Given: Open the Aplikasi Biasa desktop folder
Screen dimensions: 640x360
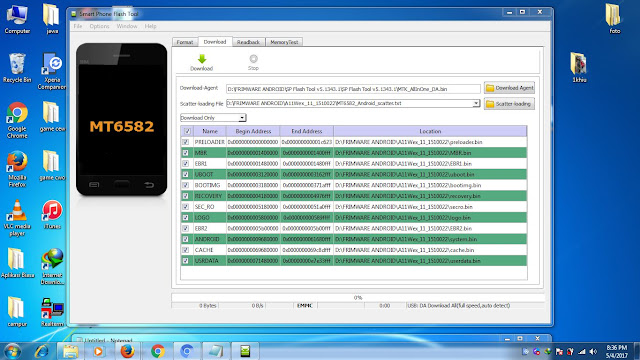Looking at the screenshot, I should [17, 263].
